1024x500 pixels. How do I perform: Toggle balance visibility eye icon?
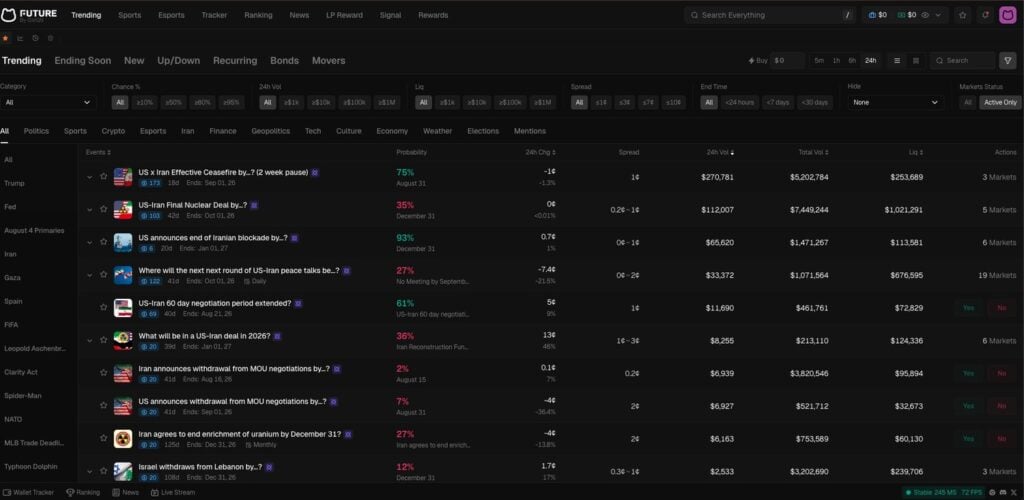tap(925, 15)
